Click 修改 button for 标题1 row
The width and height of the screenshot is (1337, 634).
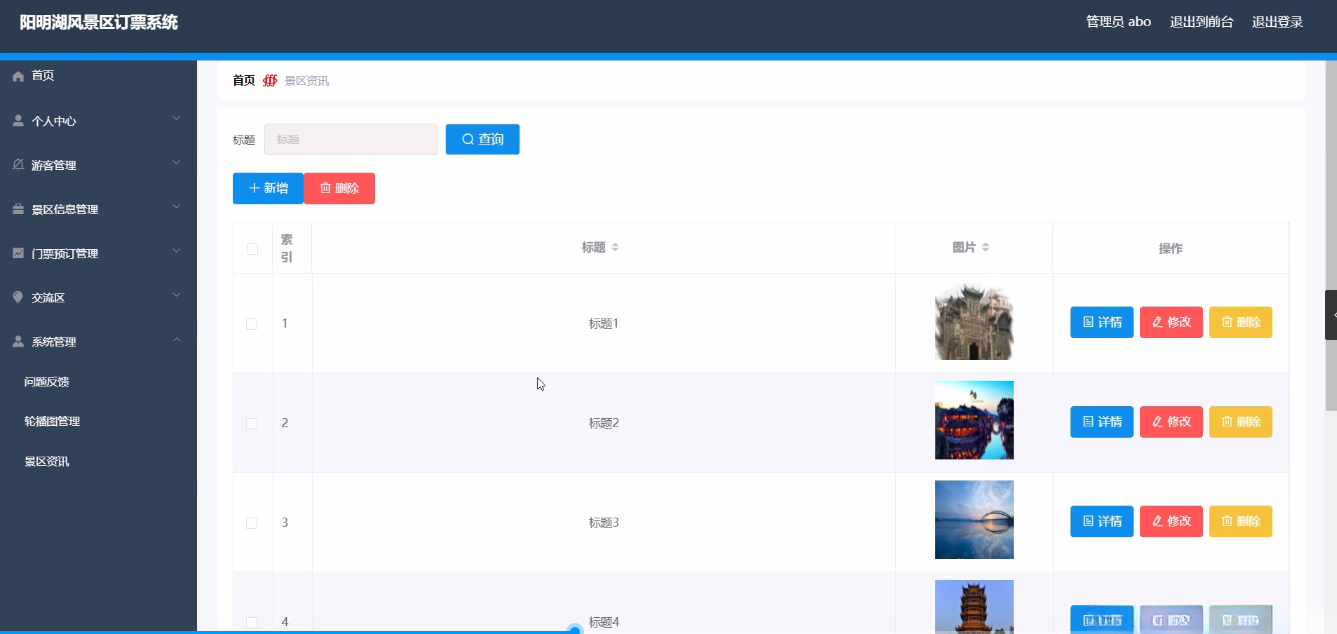[1171, 322]
